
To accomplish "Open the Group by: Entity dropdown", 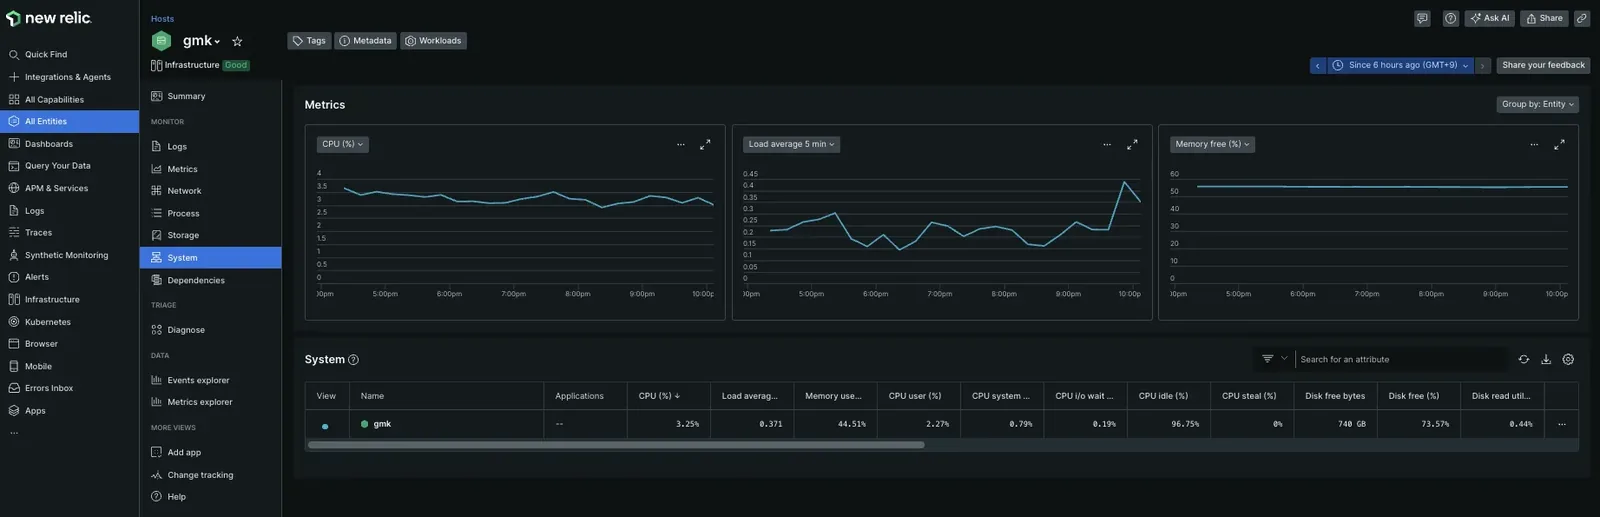I will pos(1537,104).
